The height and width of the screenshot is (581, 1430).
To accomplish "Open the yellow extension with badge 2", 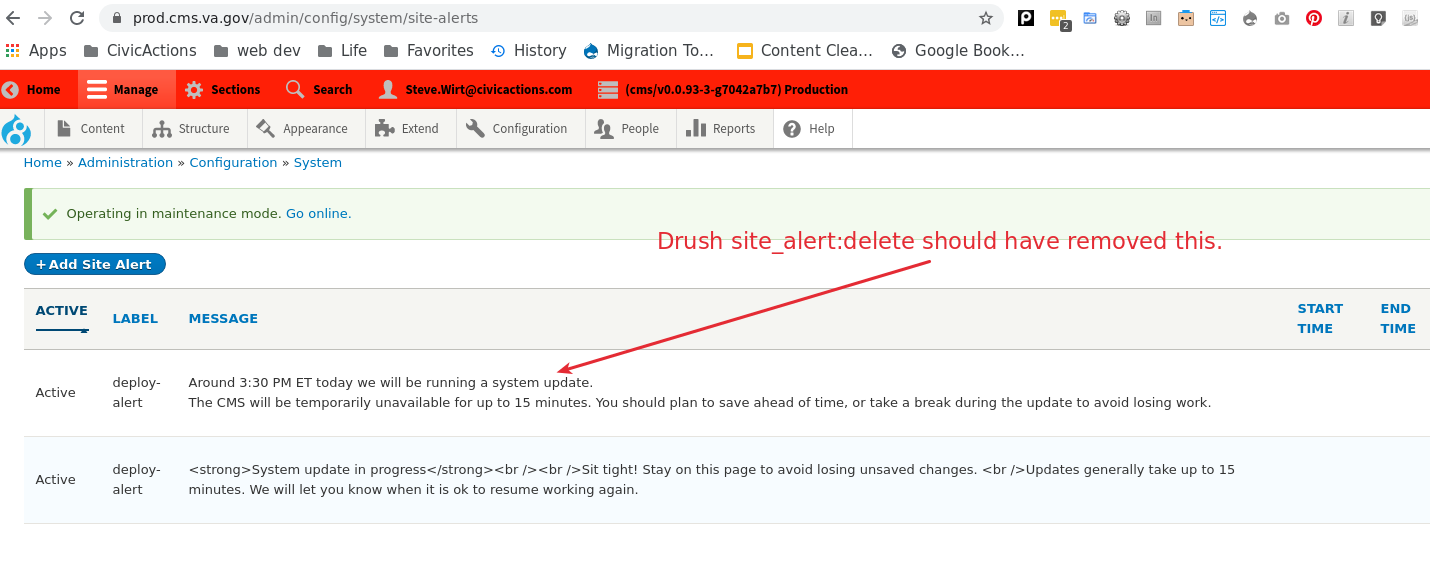I will (x=1059, y=19).
